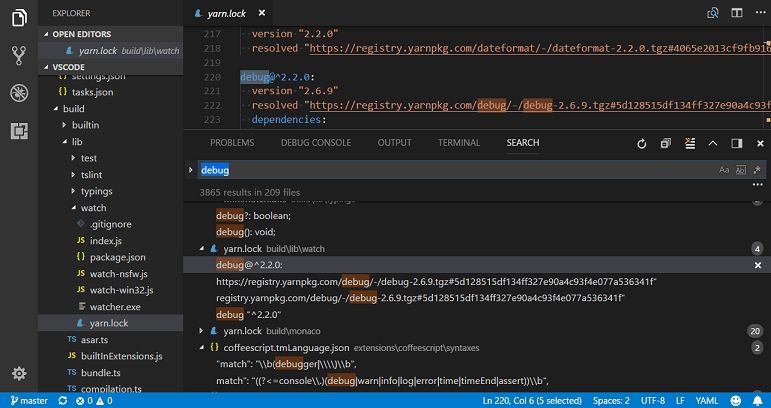Open the Extensions view
The width and height of the screenshot is (771, 408).
pos(19,131)
